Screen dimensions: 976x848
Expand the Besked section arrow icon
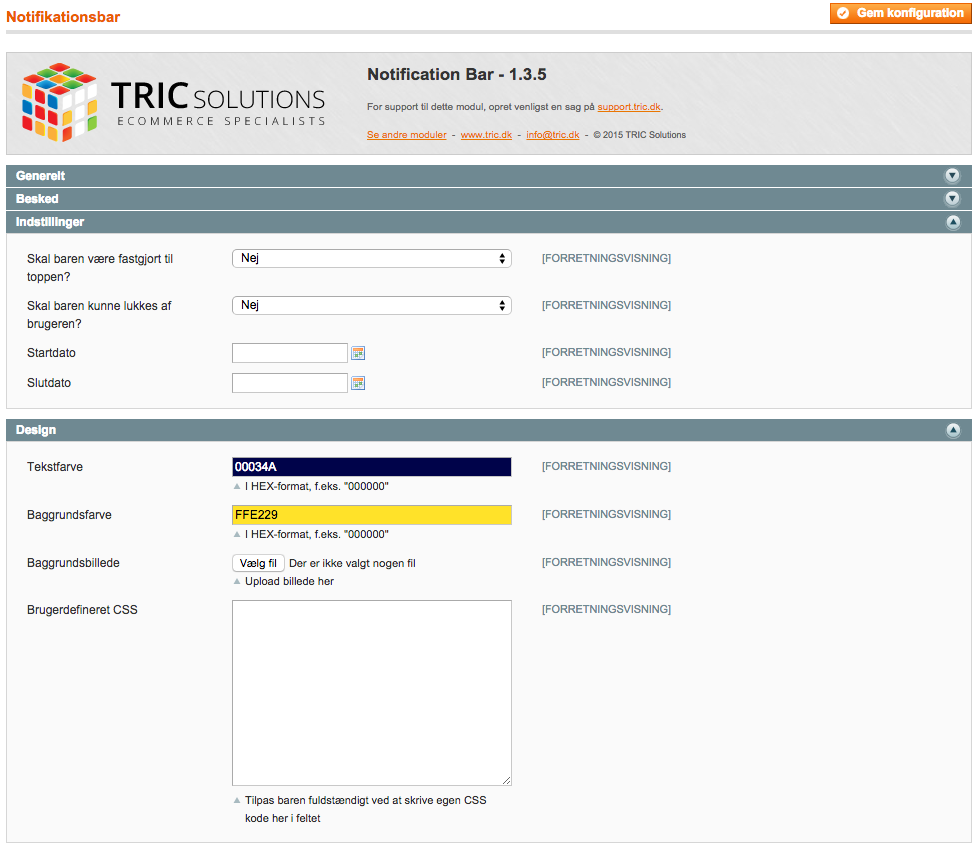coord(952,199)
